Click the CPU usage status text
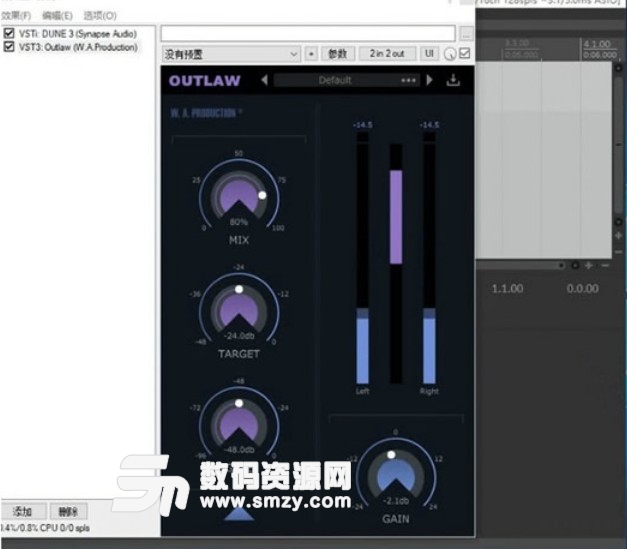 point(45,528)
